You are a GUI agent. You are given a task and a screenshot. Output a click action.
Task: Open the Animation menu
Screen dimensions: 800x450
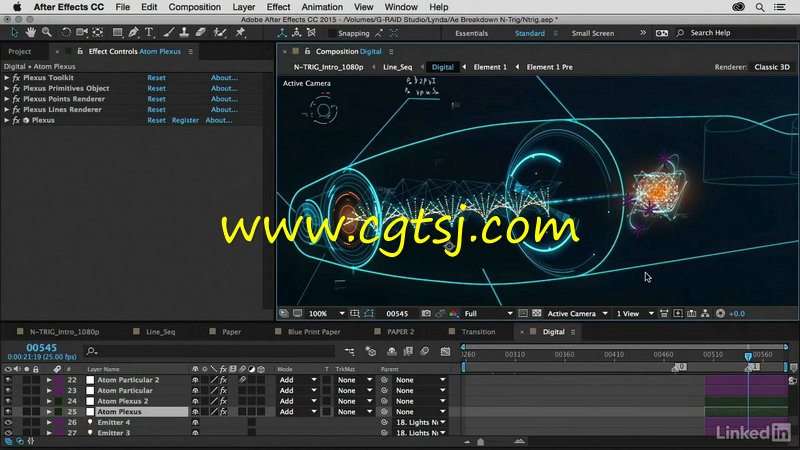(x=322, y=7)
